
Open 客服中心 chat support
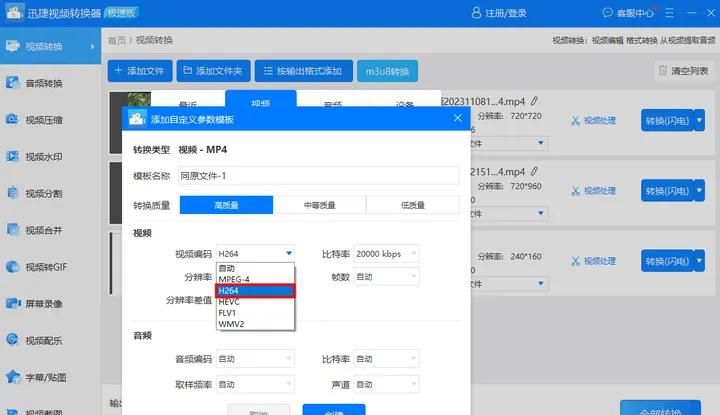tap(628, 13)
